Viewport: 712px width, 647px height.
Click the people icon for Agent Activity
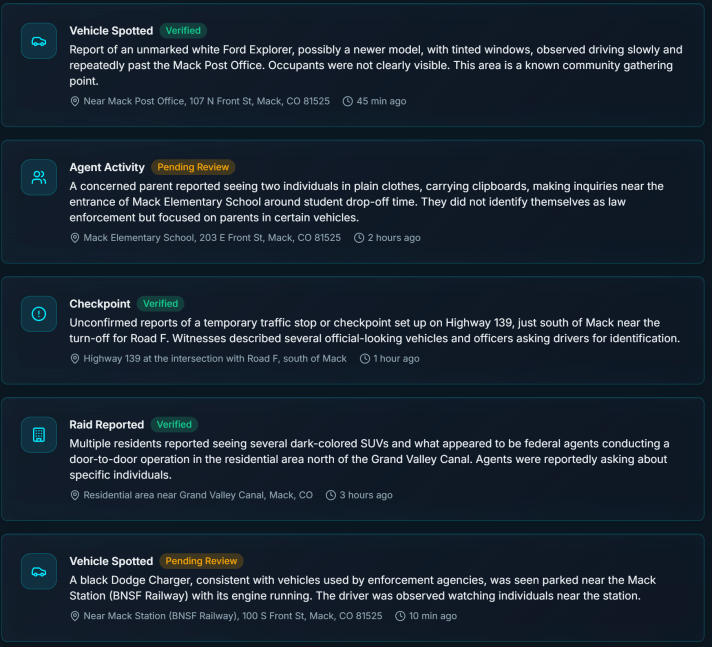pos(39,178)
